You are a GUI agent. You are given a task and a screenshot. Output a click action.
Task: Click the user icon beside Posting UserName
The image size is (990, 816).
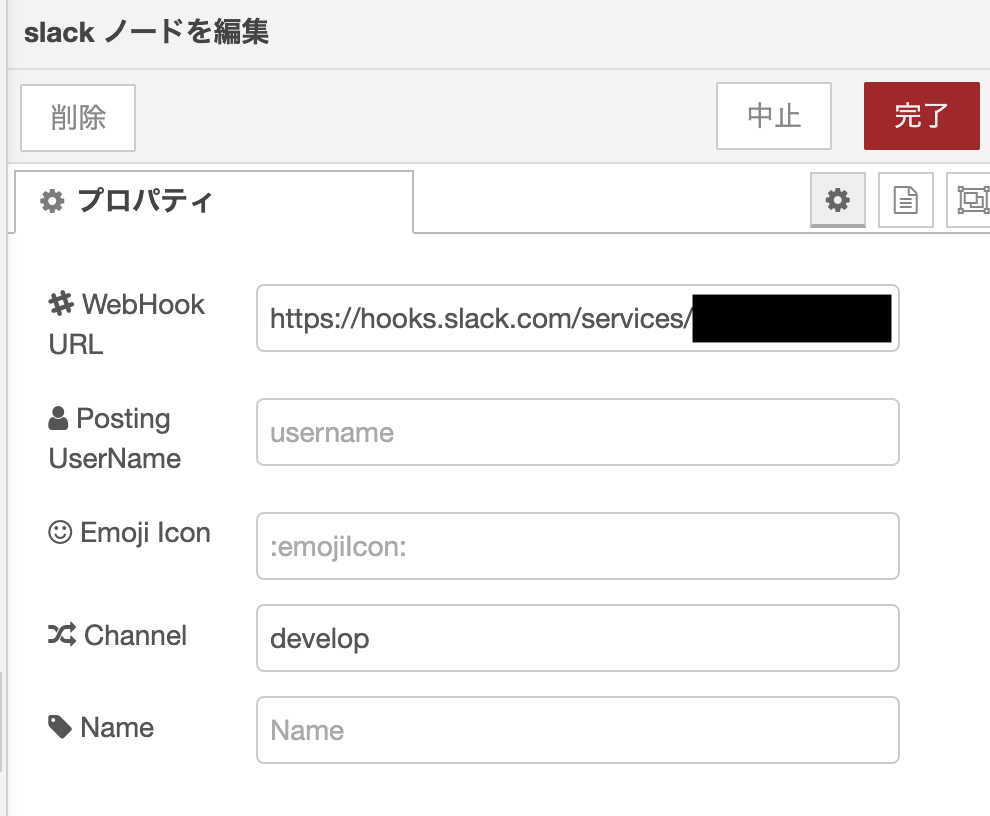pos(58,418)
